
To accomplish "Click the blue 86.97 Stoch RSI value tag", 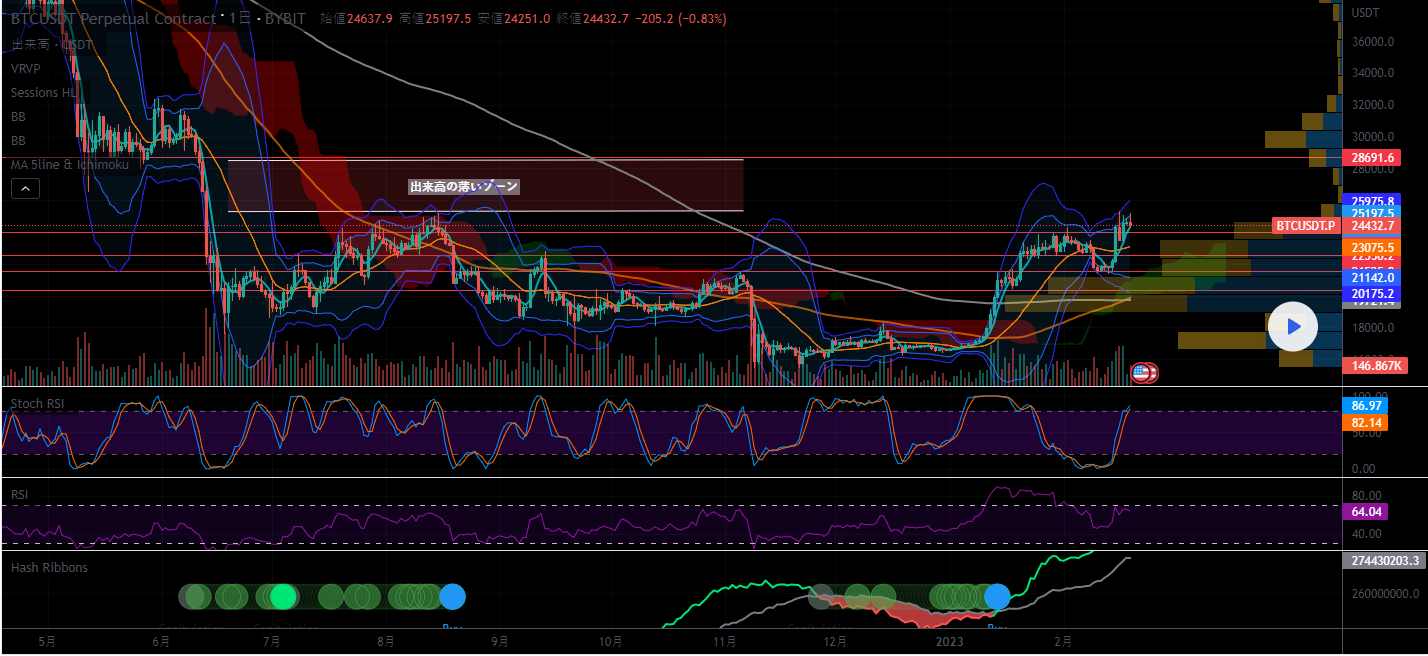I will click(x=1365, y=407).
